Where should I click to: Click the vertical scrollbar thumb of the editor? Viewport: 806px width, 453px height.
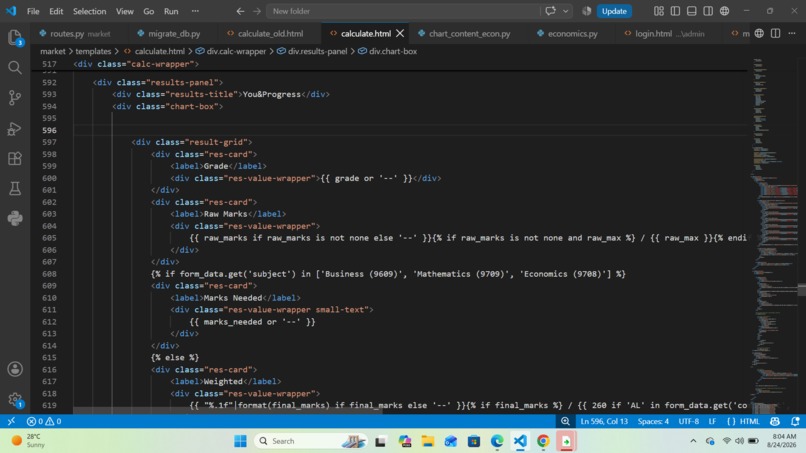[x=801, y=289]
